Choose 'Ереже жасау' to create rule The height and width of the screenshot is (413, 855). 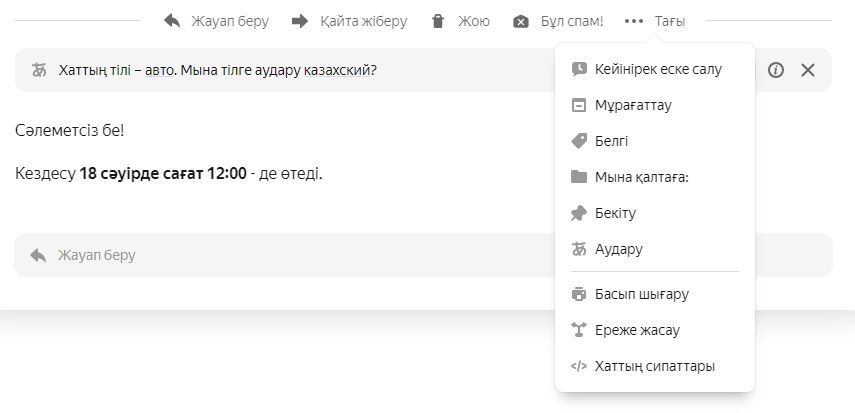pyautogui.click(x=637, y=329)
